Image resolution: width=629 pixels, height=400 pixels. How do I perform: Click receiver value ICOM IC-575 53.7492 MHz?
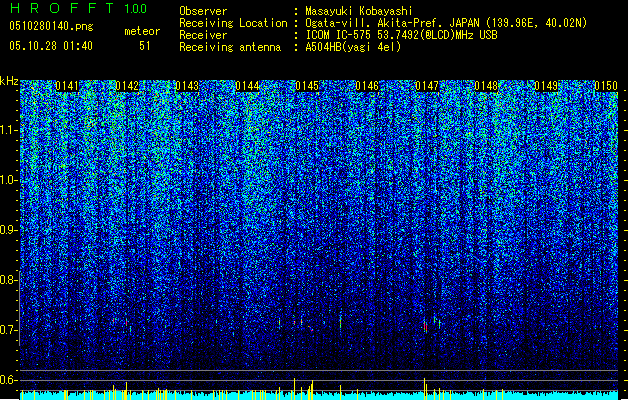[x=401, y=35]
